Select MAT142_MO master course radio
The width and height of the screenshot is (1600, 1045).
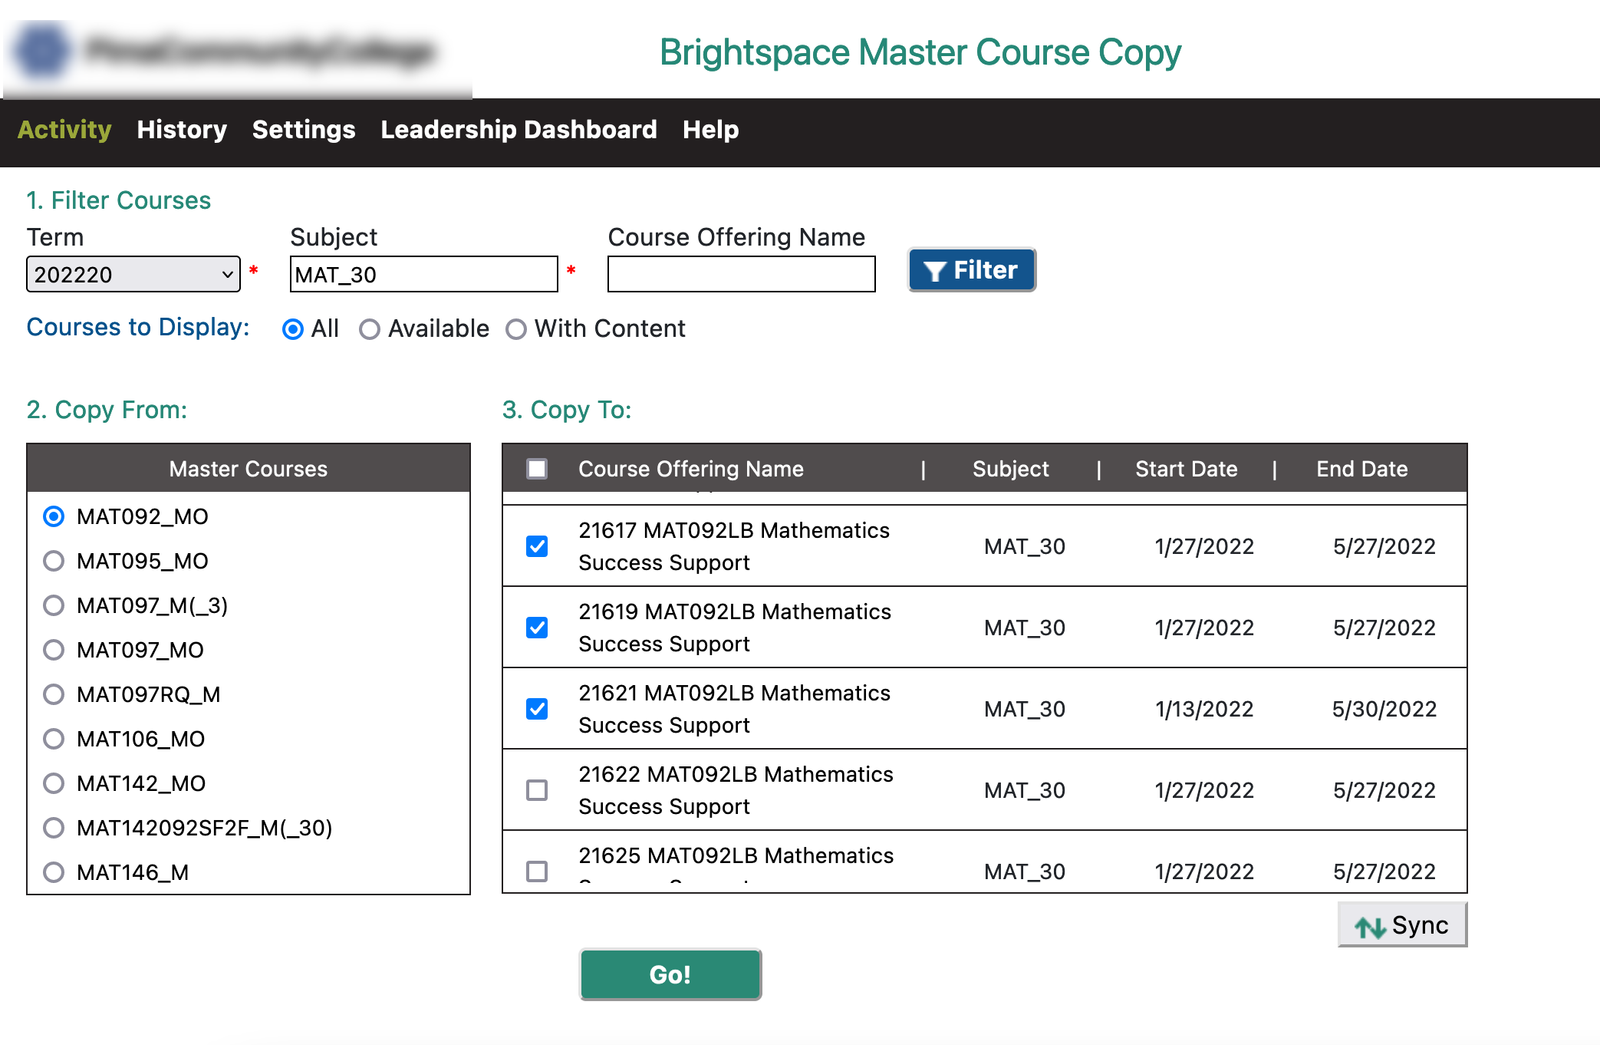click(54, 783)
